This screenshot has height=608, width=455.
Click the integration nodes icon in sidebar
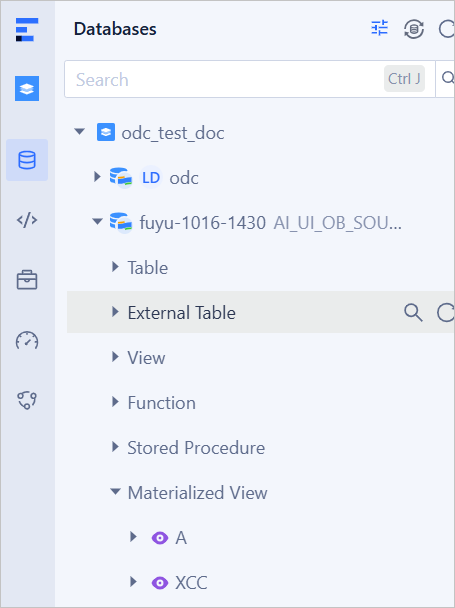tap(27, 400)
